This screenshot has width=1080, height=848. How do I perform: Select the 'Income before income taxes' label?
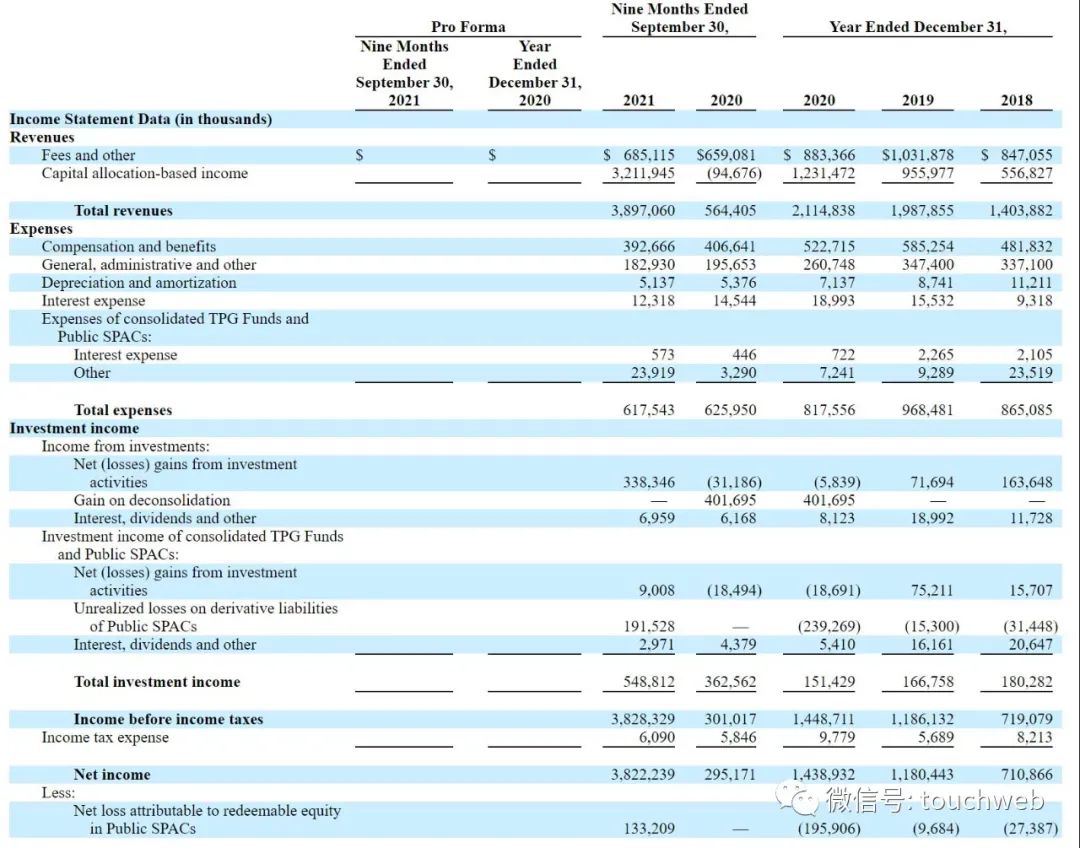(169, 719)
